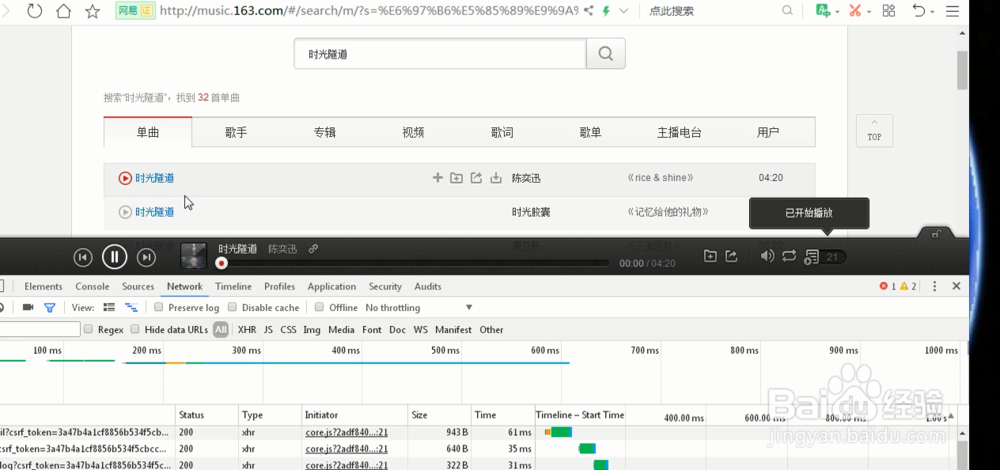Click the download icon in first song row
Screen dimensions: 1000x470
click(496, 178)
